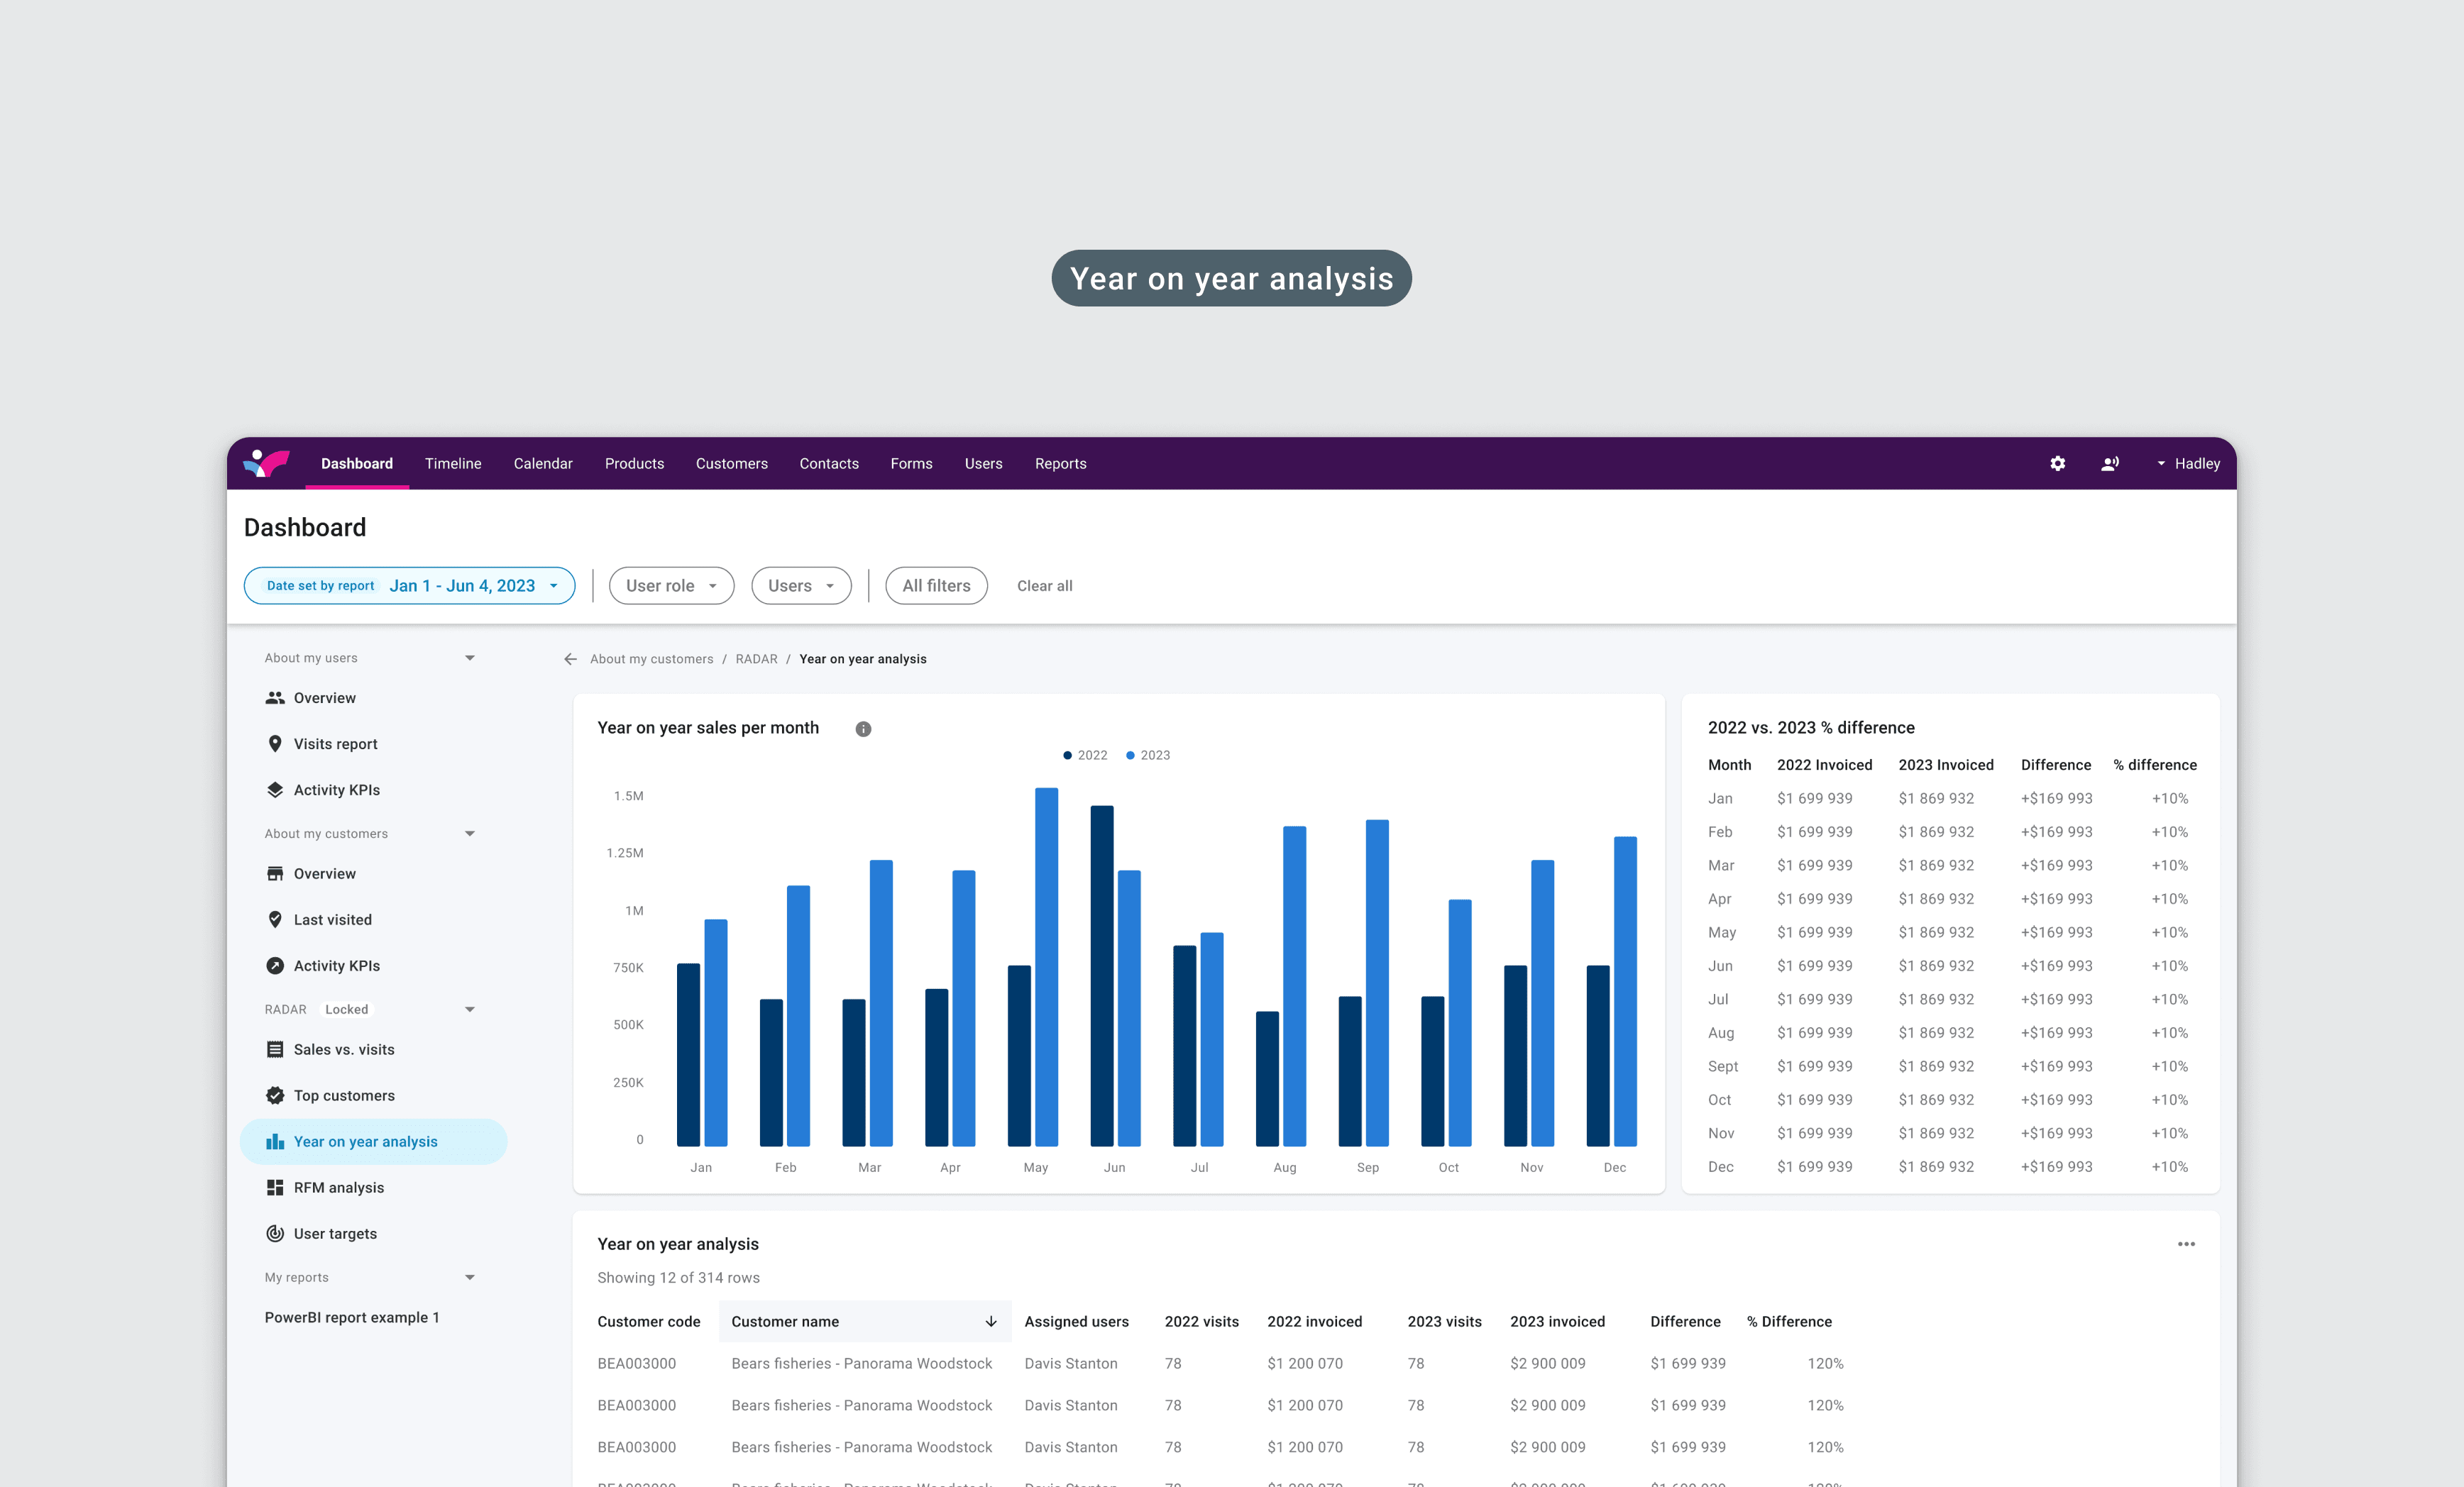Click the badge icon for Top customers
2464x1487 pixels.
click(x=275, y=1096)
